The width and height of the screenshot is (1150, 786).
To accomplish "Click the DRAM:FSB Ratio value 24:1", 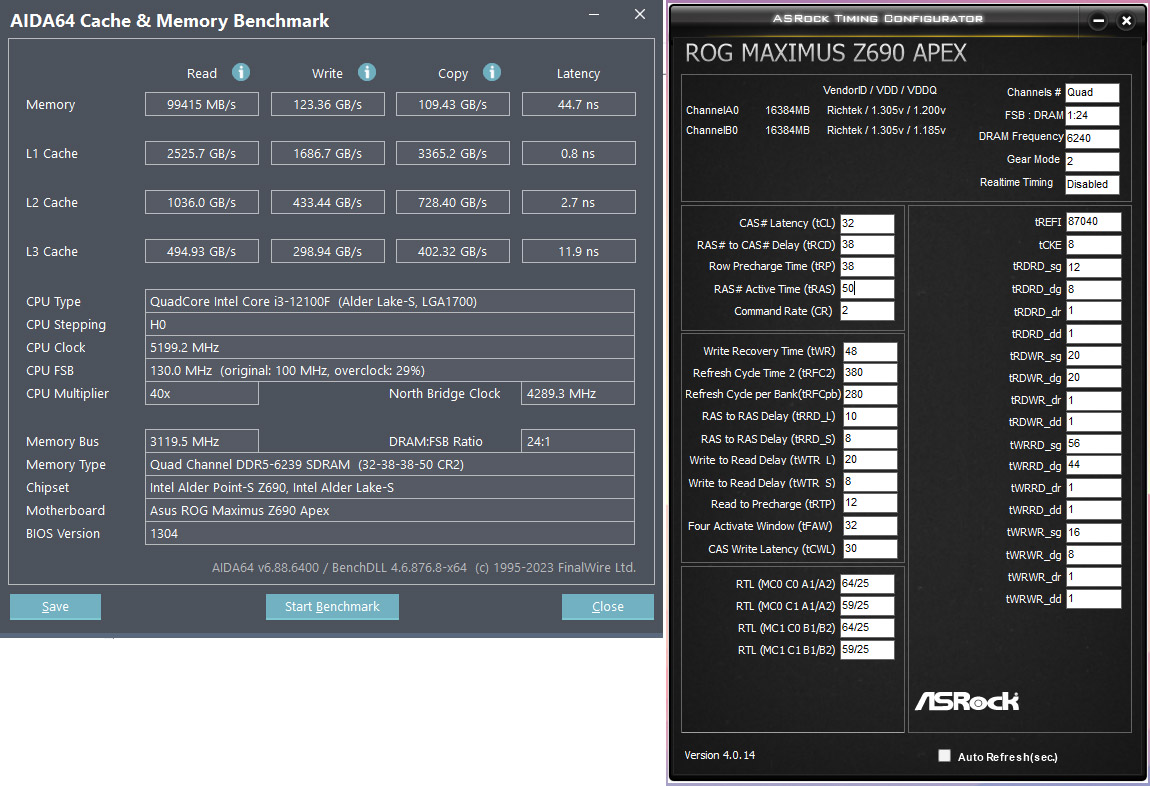I will click(x=578, y=441).
